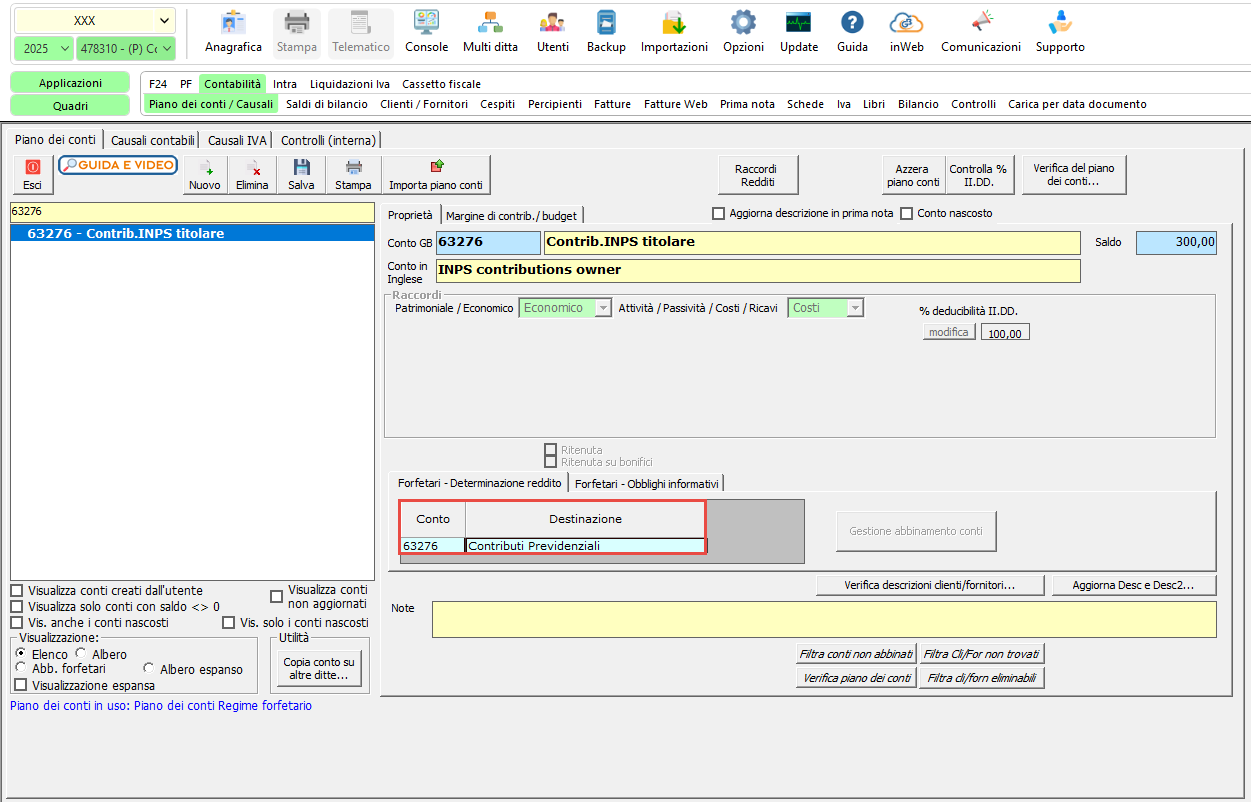Launch the Multi ditta tool
The height and width of the screenshot is (802, 1251).
(490, 32)
